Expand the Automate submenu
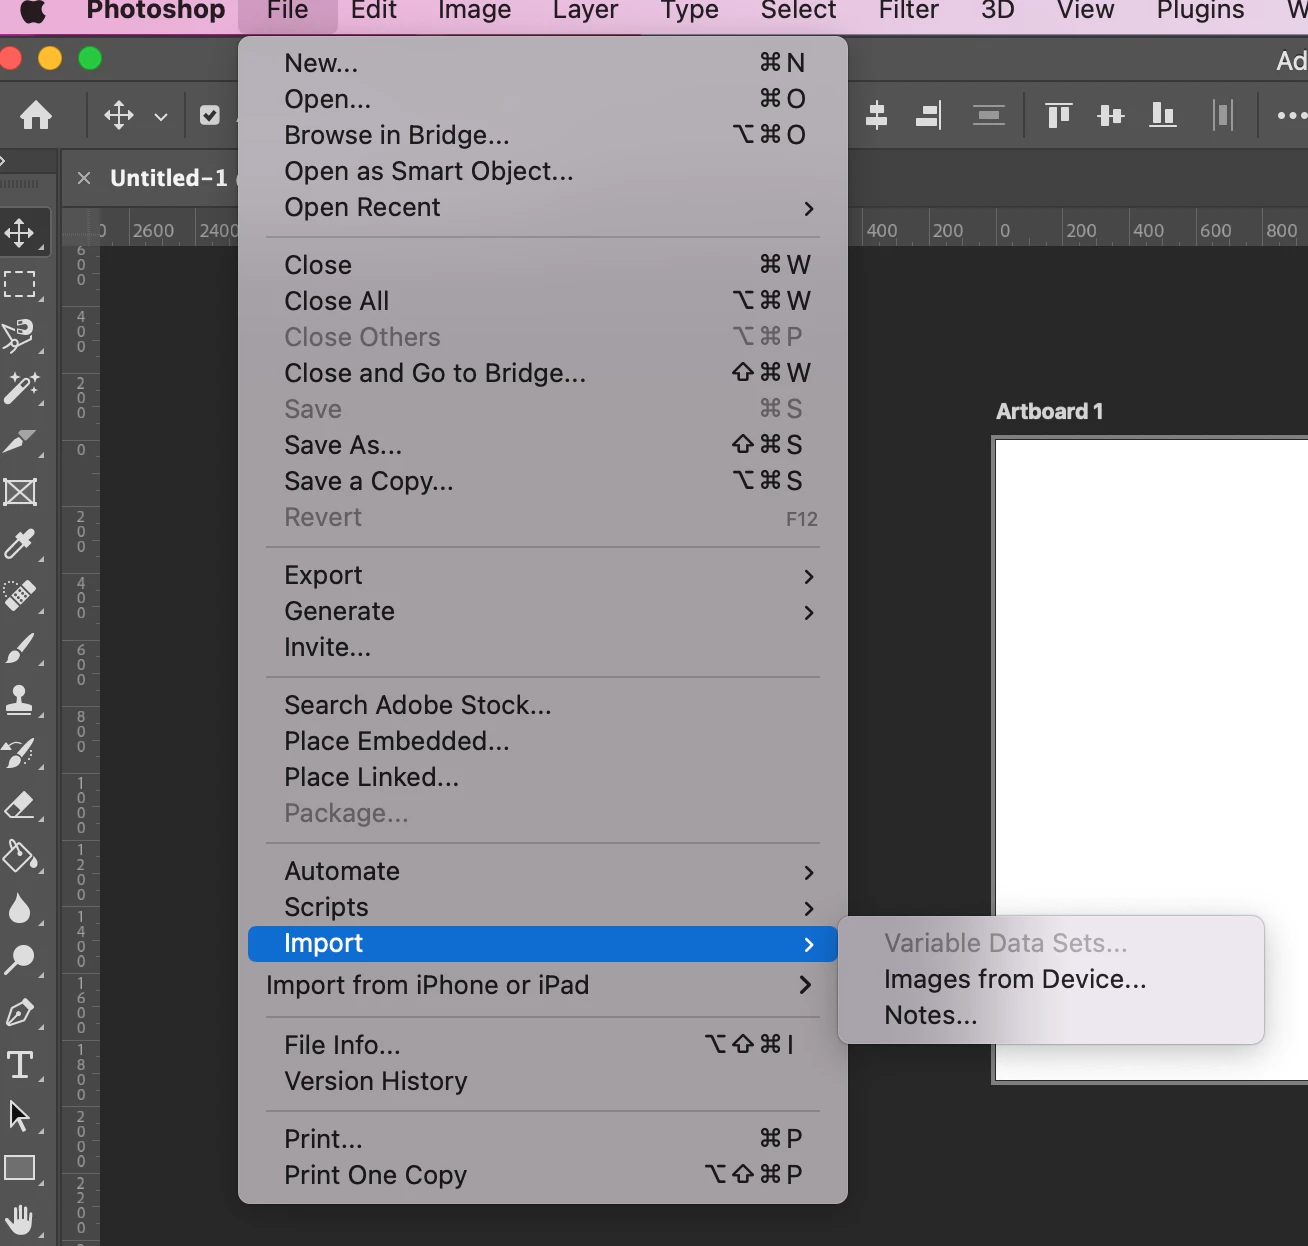The width and height of the screenshot is (1308, 1246). [543, 872]
